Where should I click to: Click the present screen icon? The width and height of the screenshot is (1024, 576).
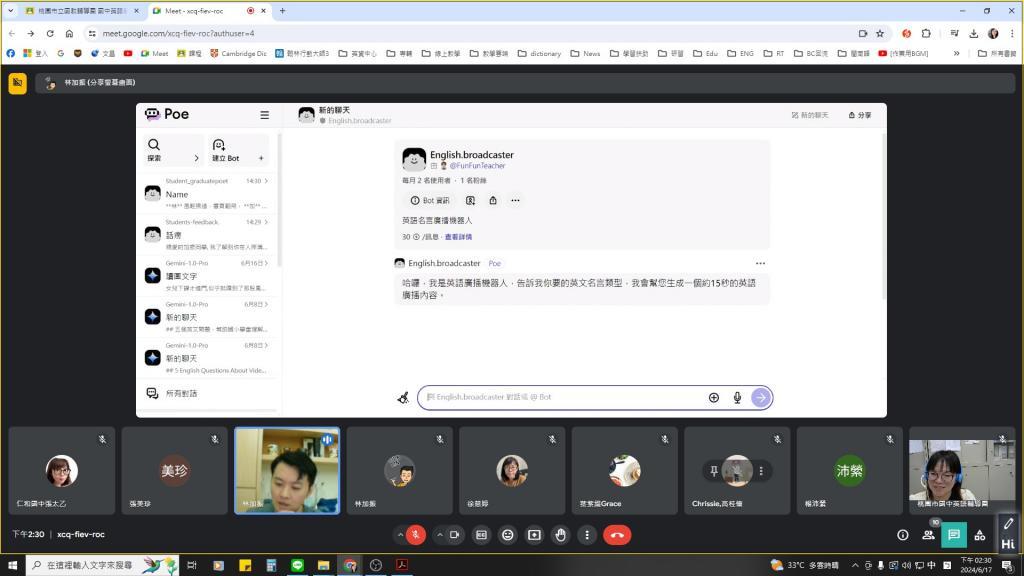[x=534, y=535]
